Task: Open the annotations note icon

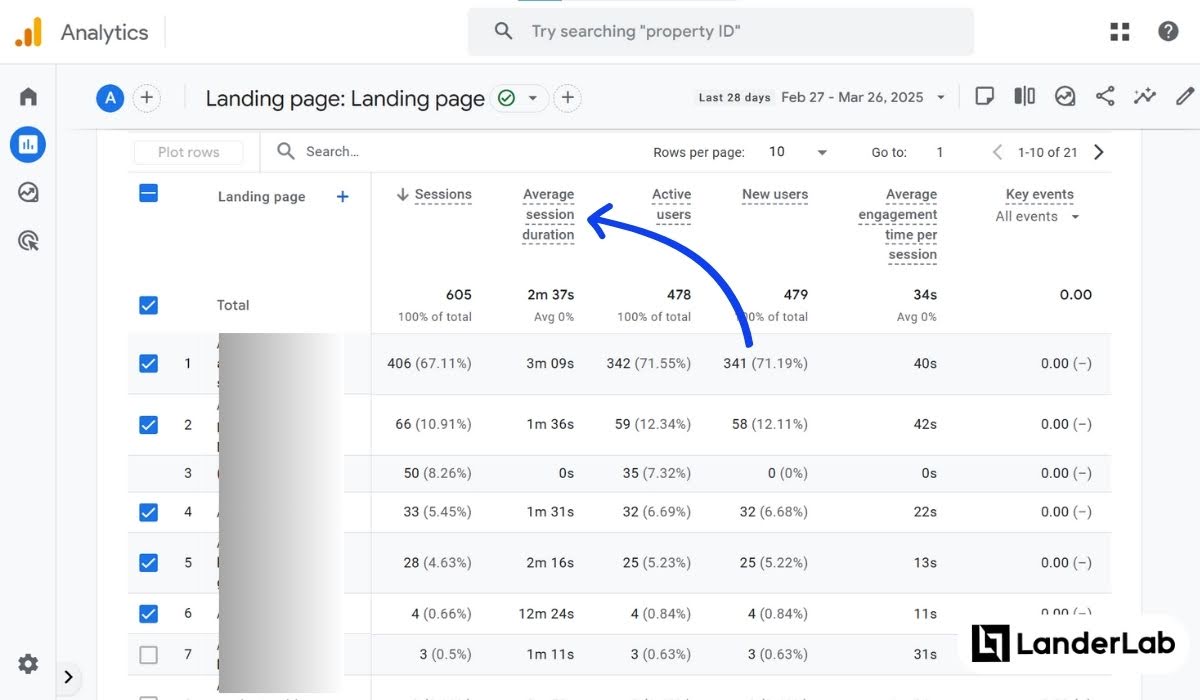Action: tap(985, 96)
